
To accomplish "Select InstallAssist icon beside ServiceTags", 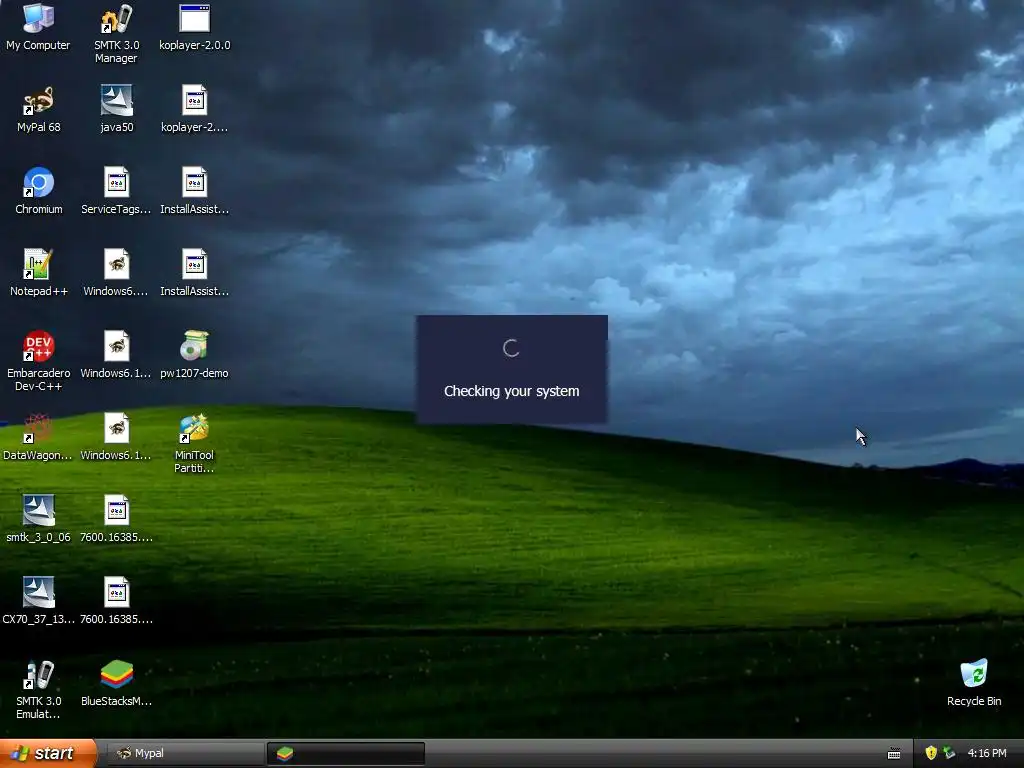I will point(195,191).
